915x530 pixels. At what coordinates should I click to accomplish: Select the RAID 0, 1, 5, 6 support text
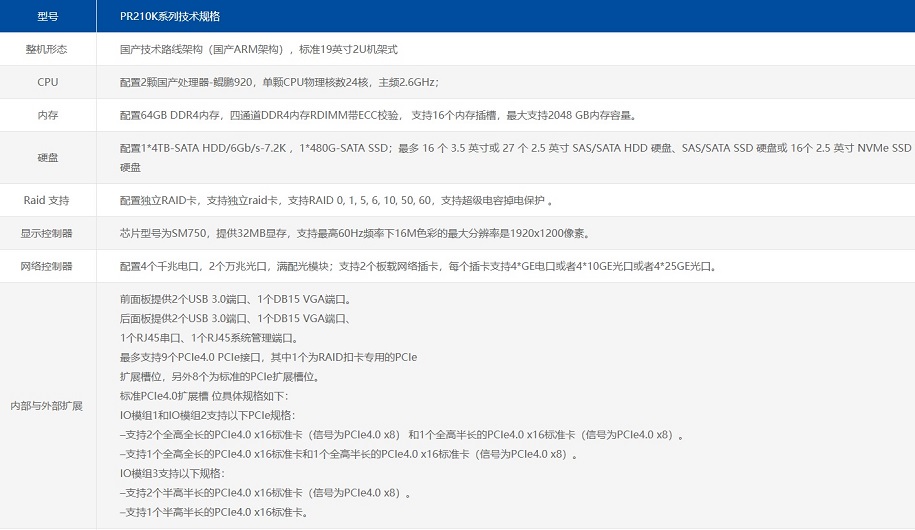pyautogui.click(x=336, y=200)
